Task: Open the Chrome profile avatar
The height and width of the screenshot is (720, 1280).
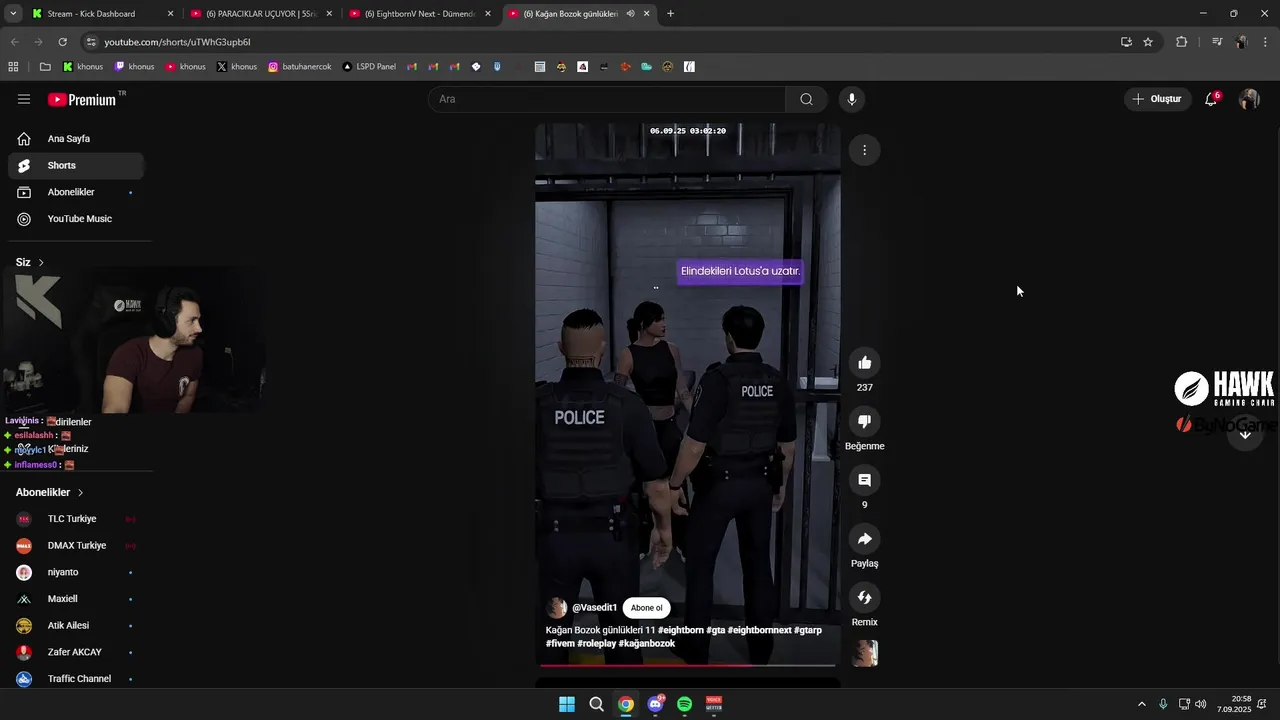Action: [1242, 42]
